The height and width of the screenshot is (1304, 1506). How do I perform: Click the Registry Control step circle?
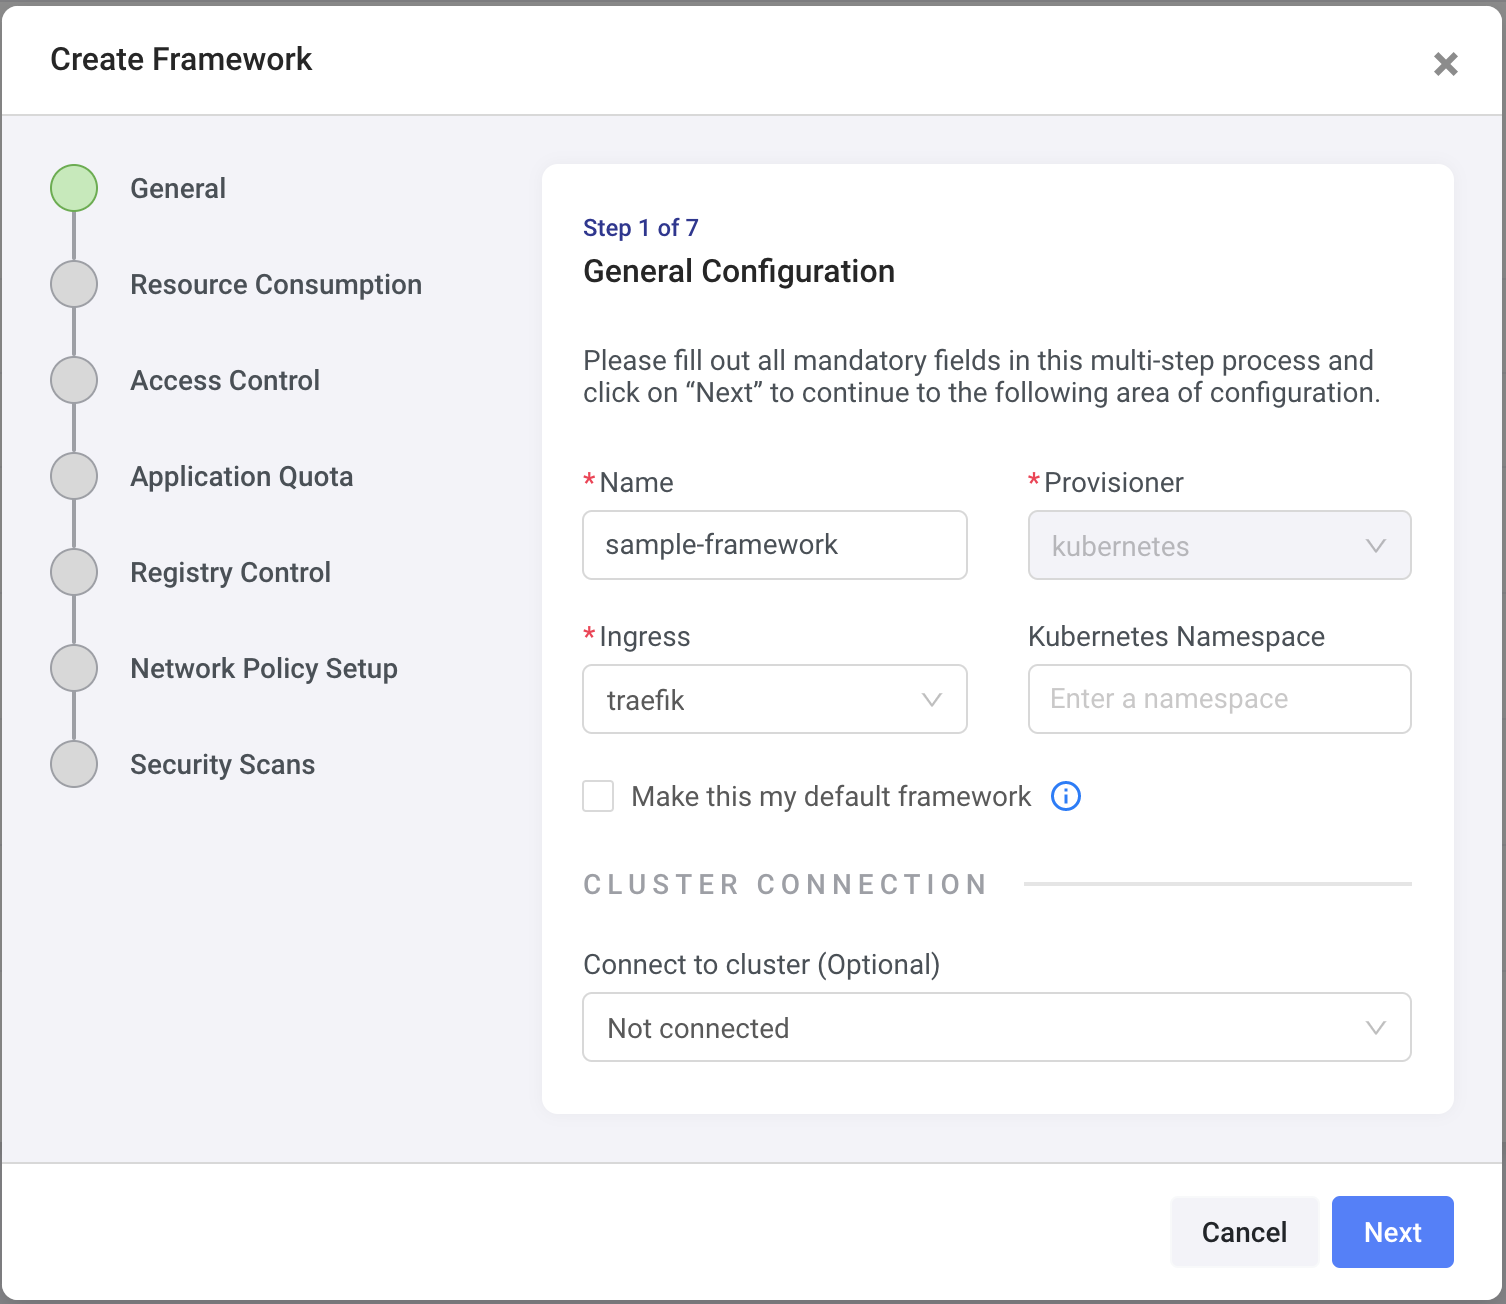point(74,572)
